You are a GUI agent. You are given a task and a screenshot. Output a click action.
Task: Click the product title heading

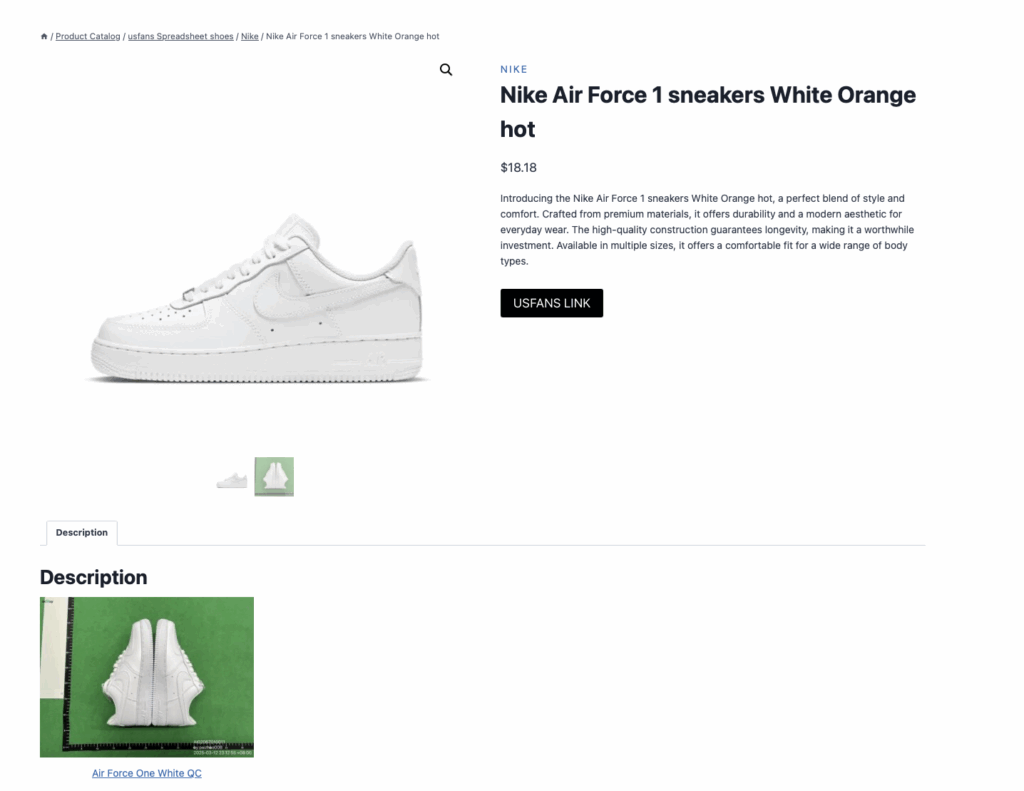(x=707, y=112)
